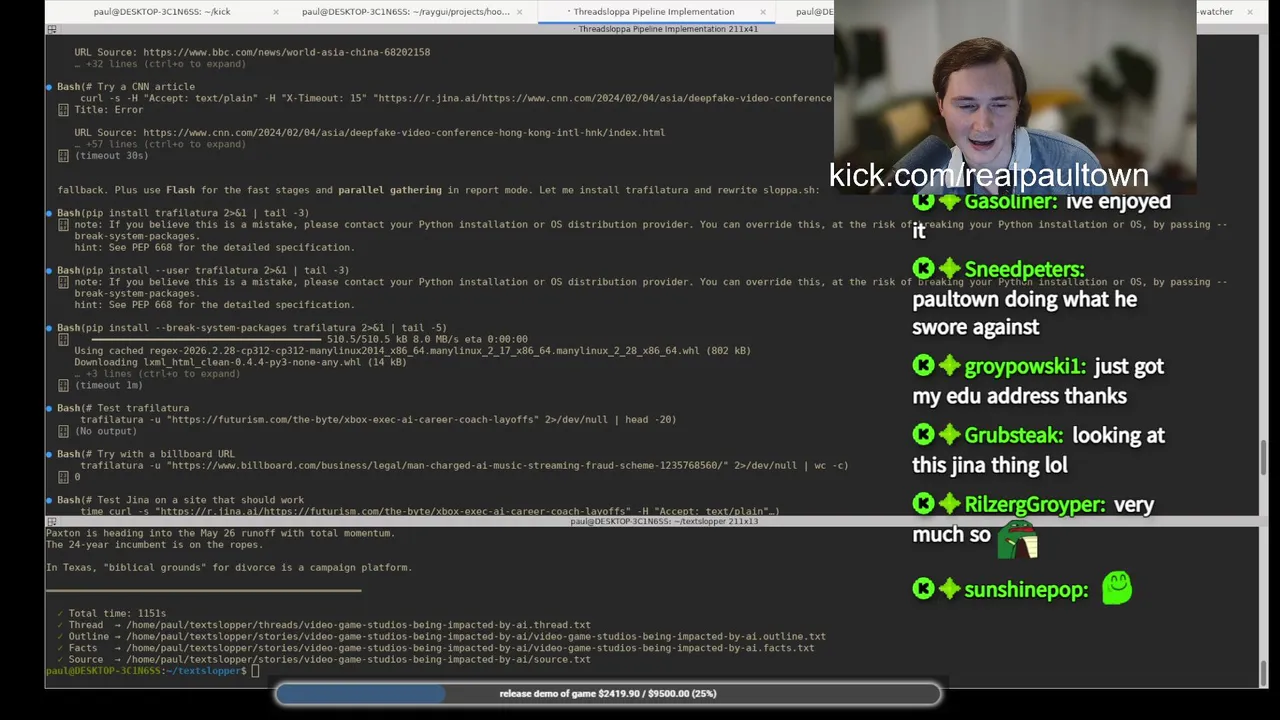The width and height of the screenshot is (1280, 720).
Task: Click sunshinepop's green Kick badge
Action: pos(923,589)
